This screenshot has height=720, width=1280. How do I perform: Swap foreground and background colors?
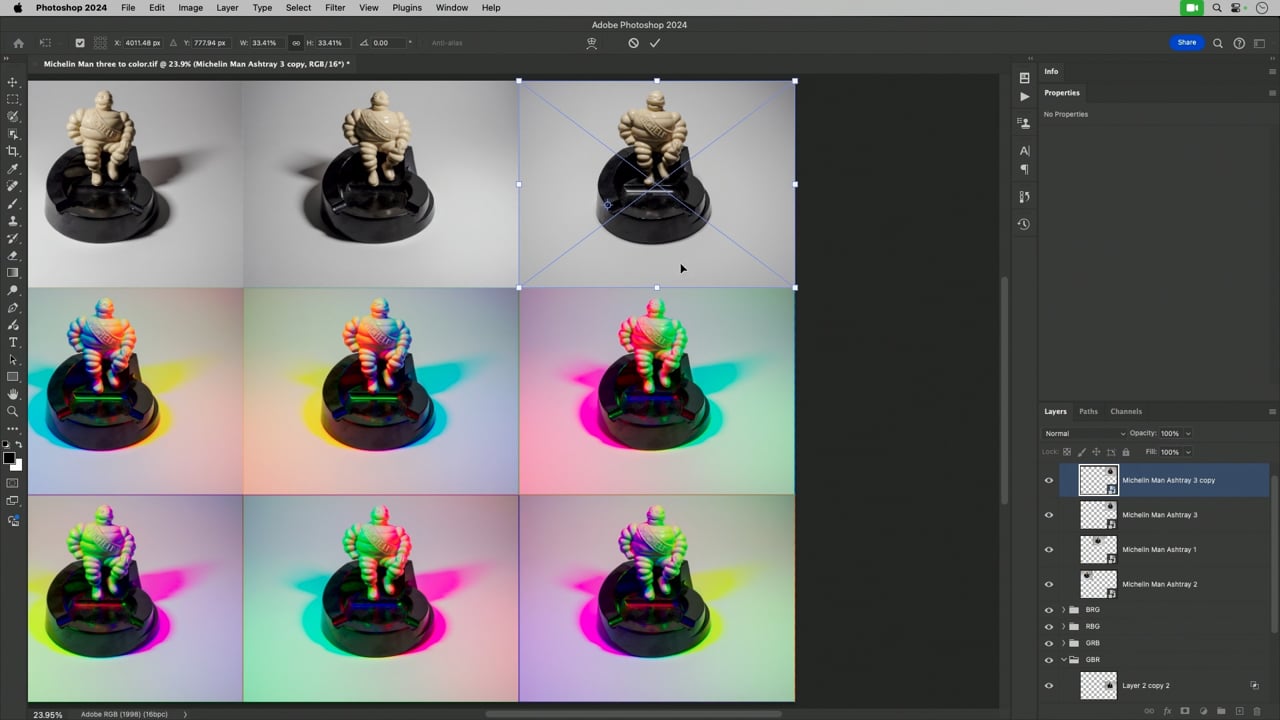tap(18, 445)
